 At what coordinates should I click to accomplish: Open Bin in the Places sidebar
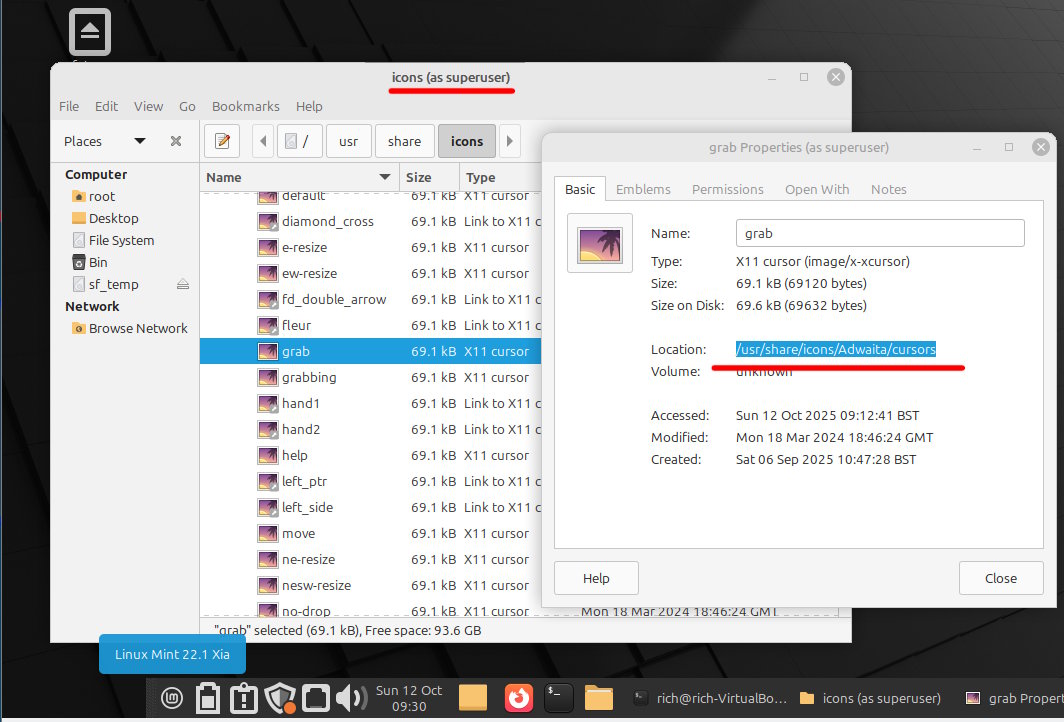point(90,263)
